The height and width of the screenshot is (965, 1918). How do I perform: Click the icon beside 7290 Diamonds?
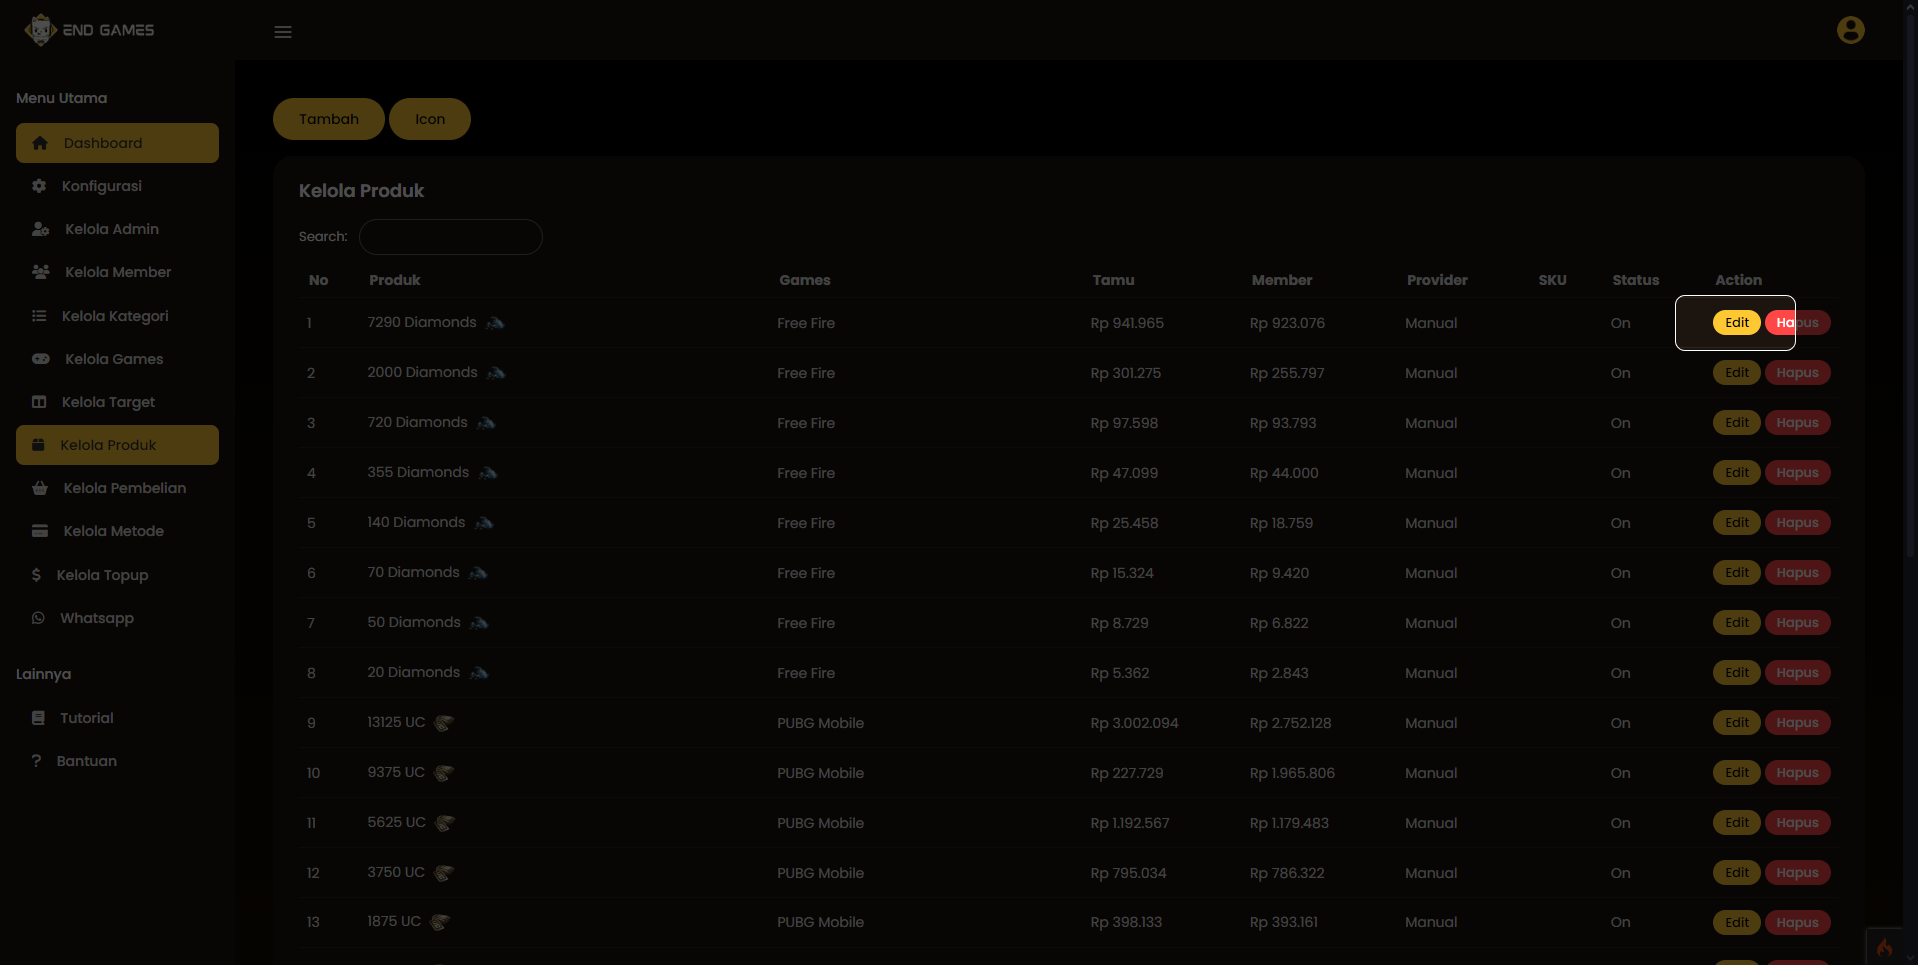pos(495,323)
